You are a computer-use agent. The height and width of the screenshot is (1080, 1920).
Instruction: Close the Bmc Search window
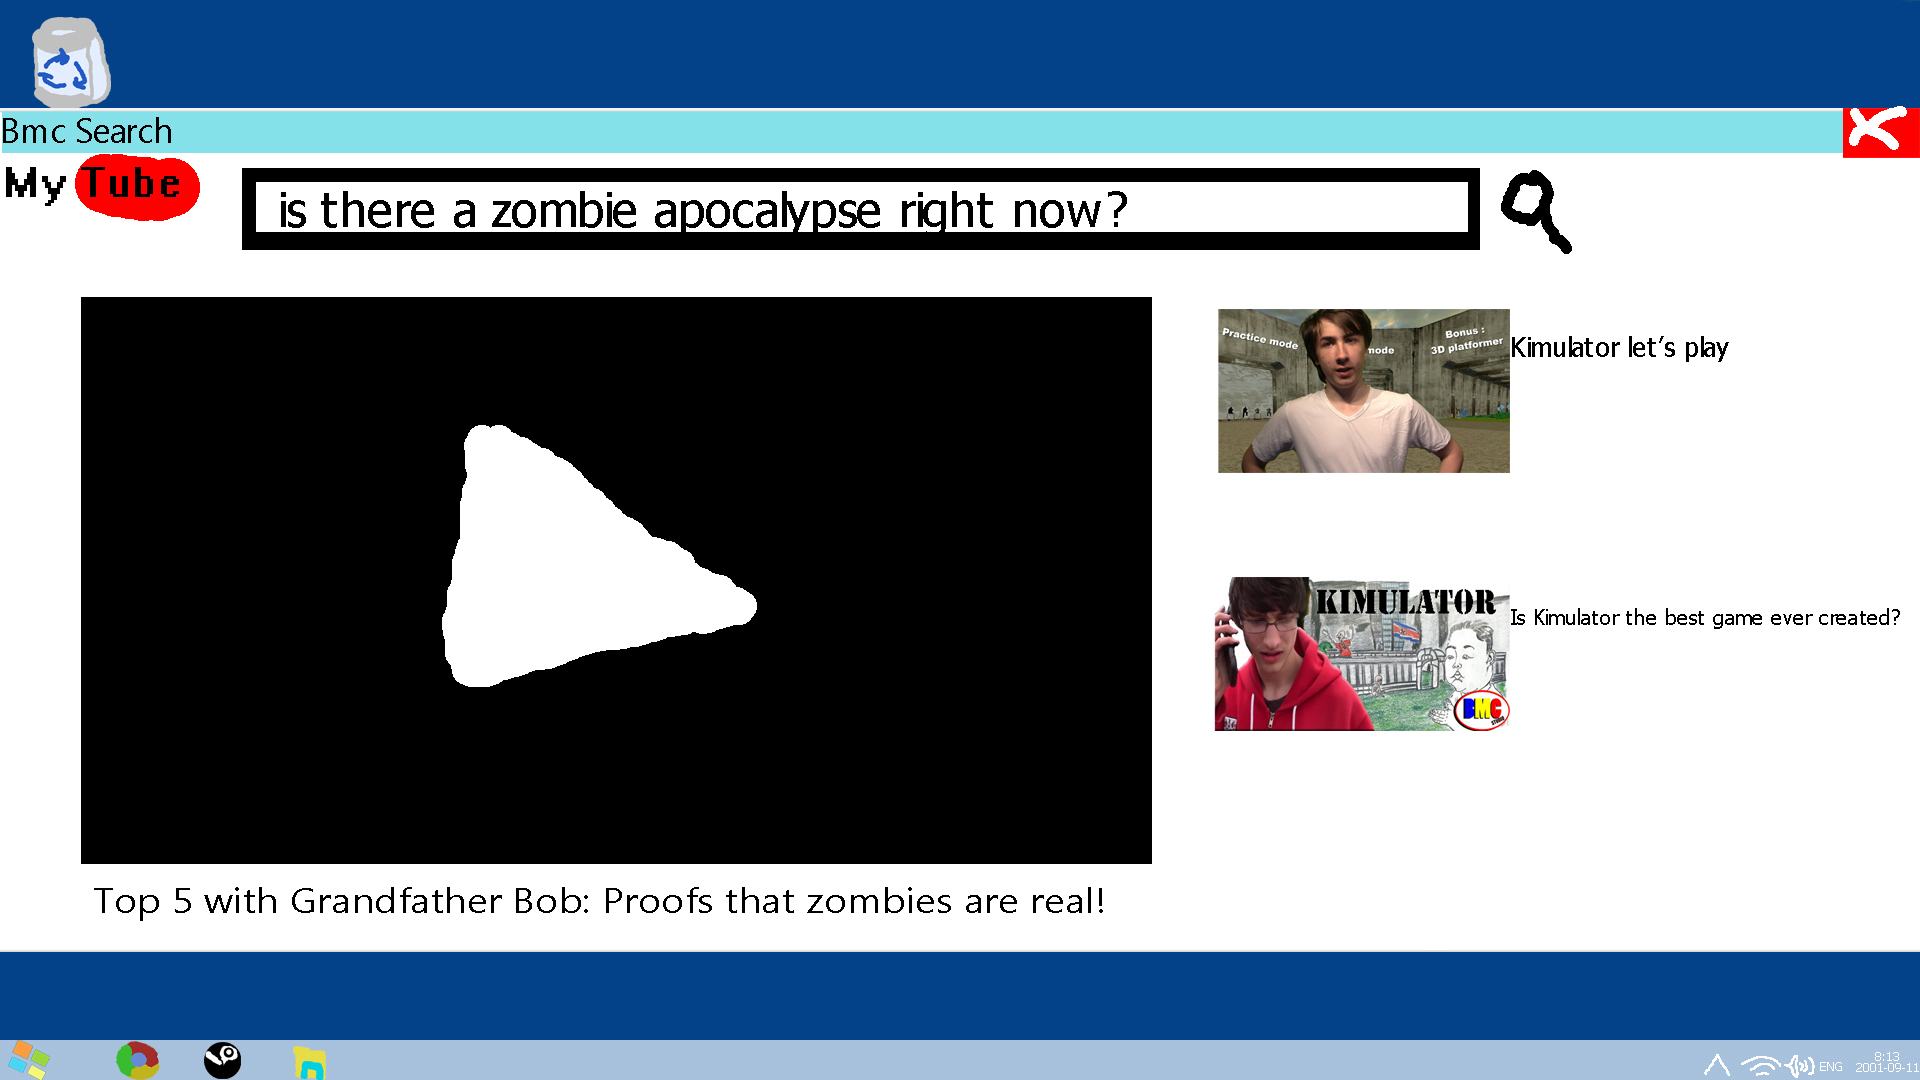tap(1880, 131)
